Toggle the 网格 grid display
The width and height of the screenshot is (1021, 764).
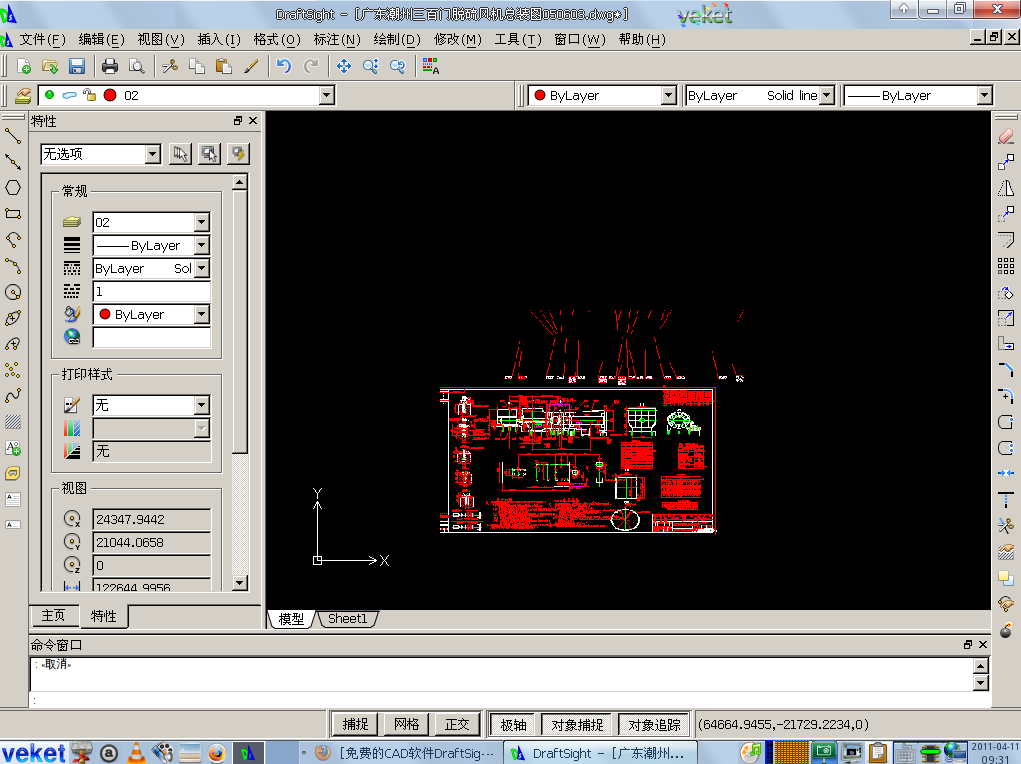[406, 724]
